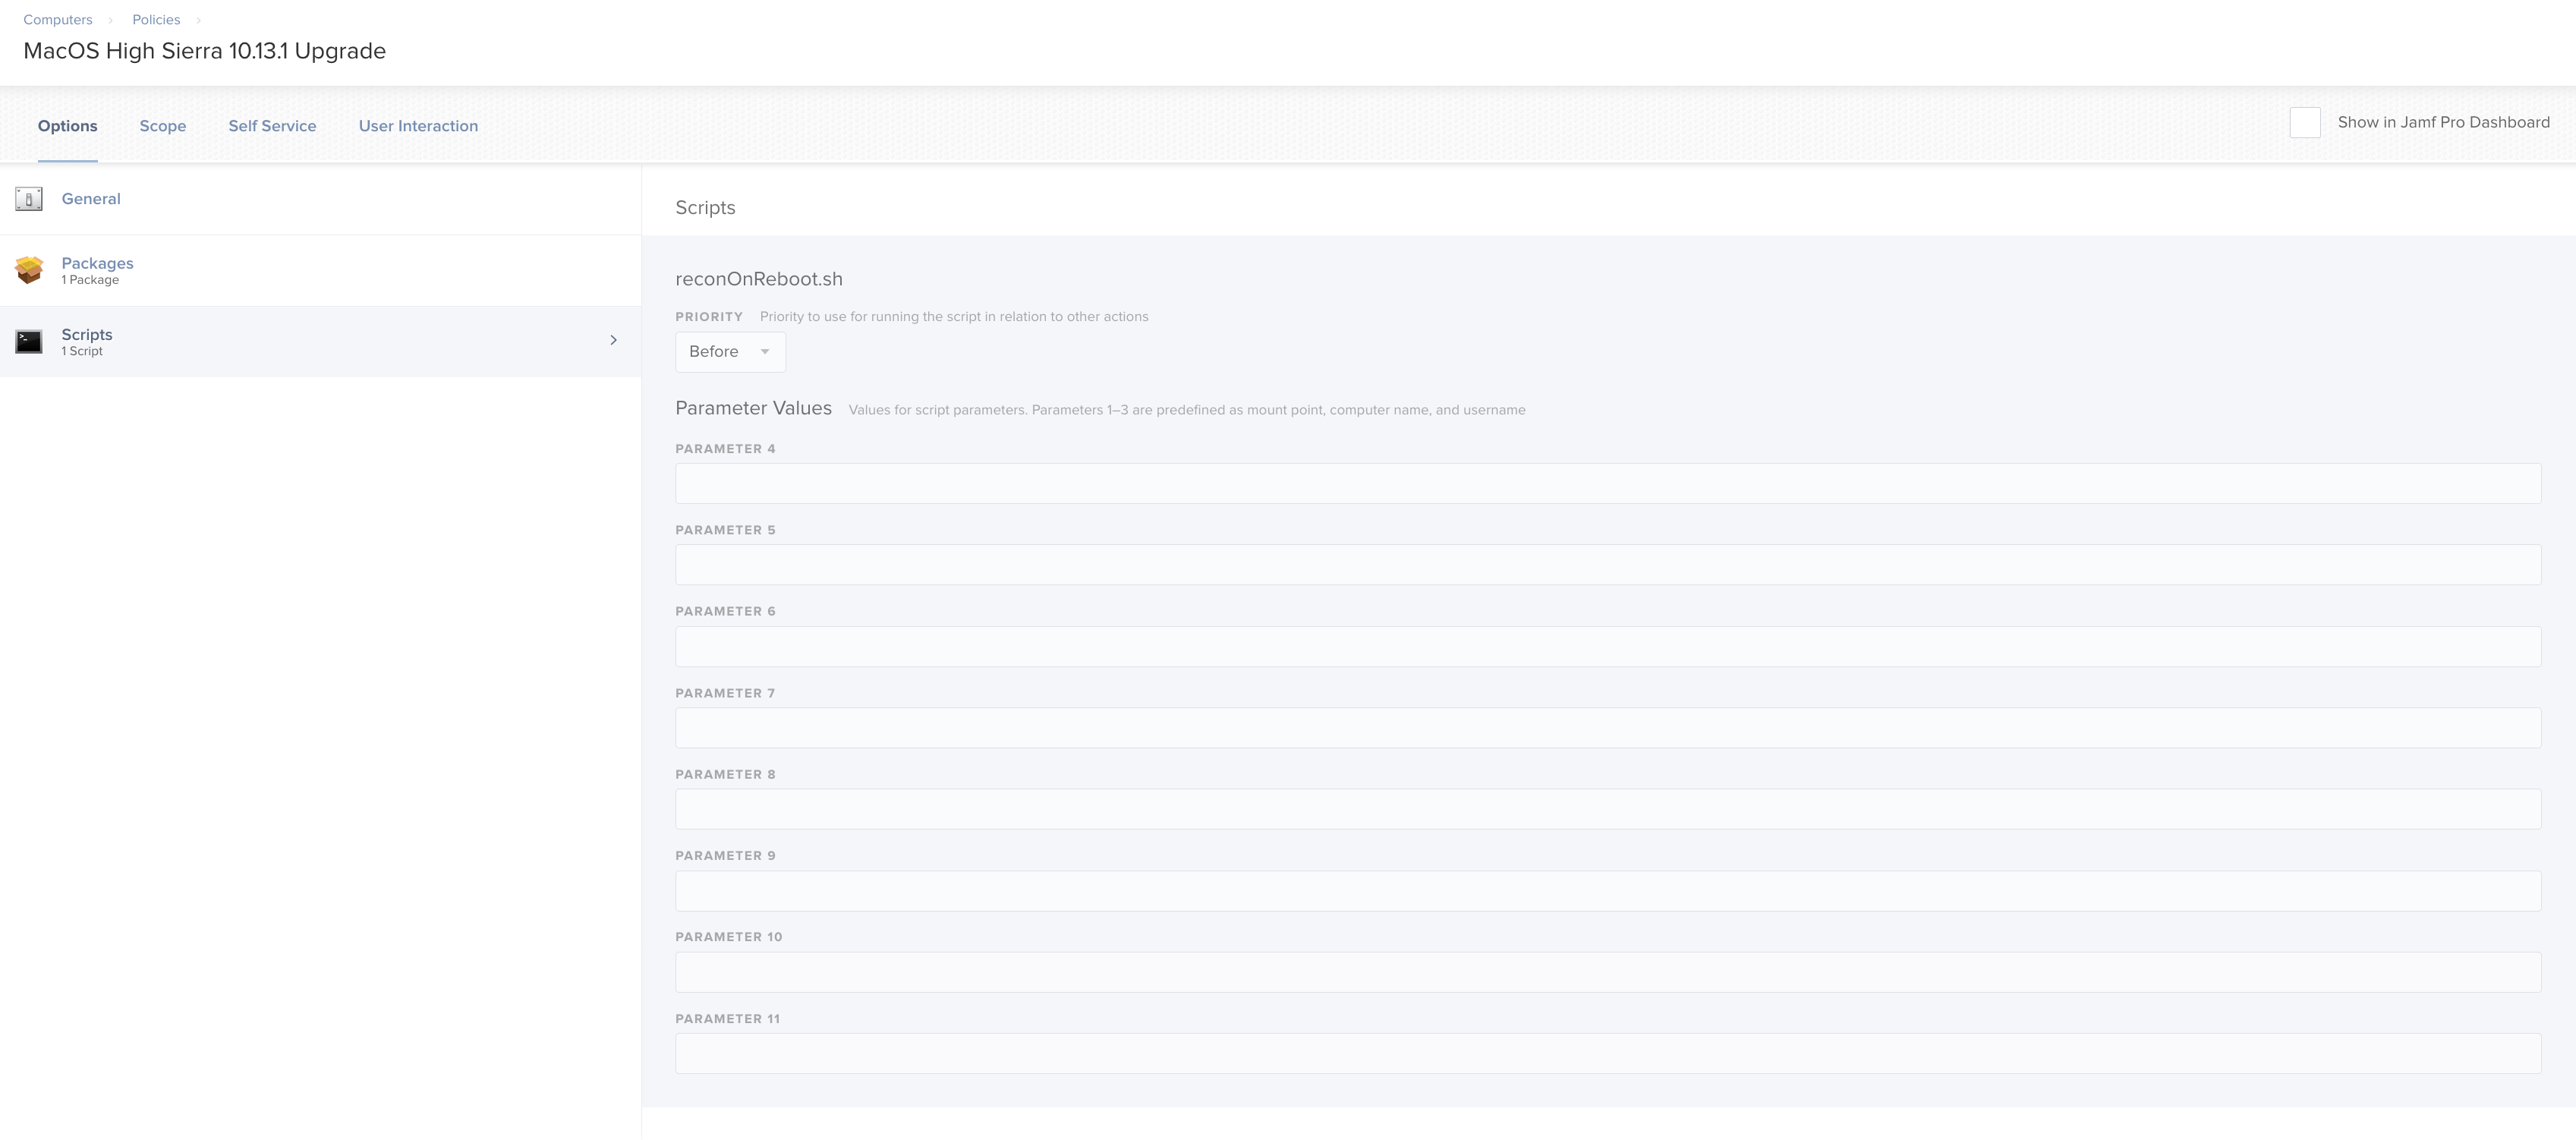Click into the Parameter 5 field

(x=1608, y=565)
